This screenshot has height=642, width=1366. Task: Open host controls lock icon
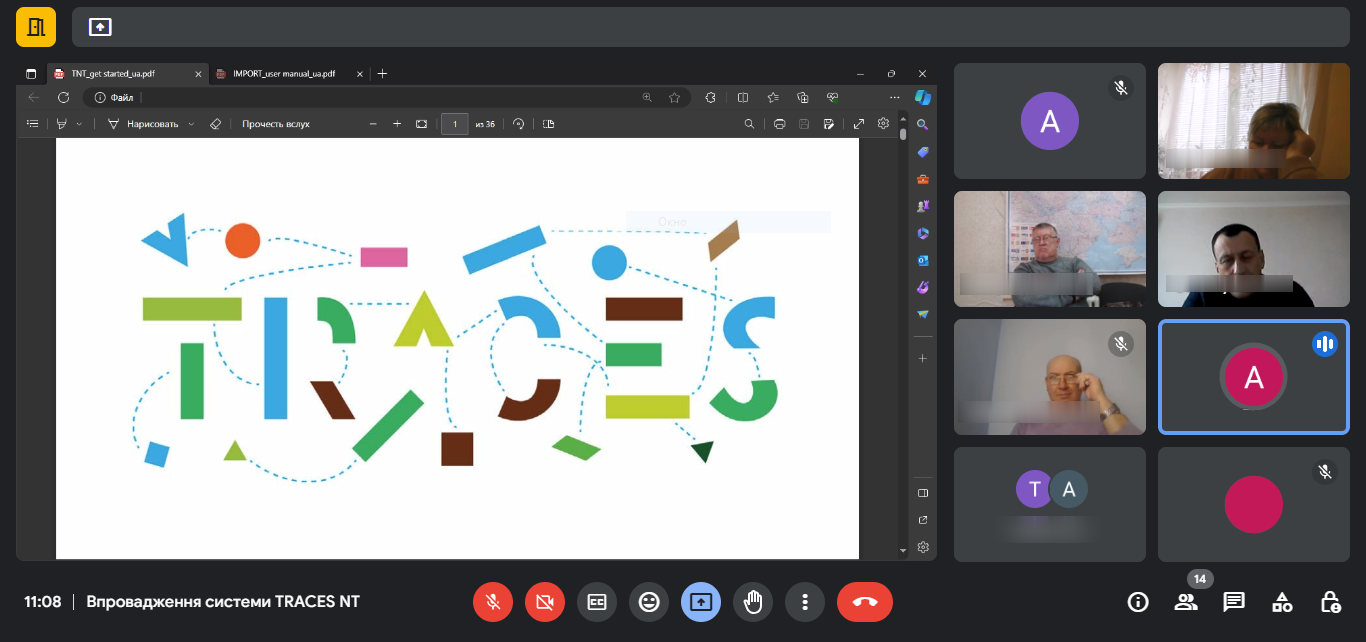(1330, 602)
